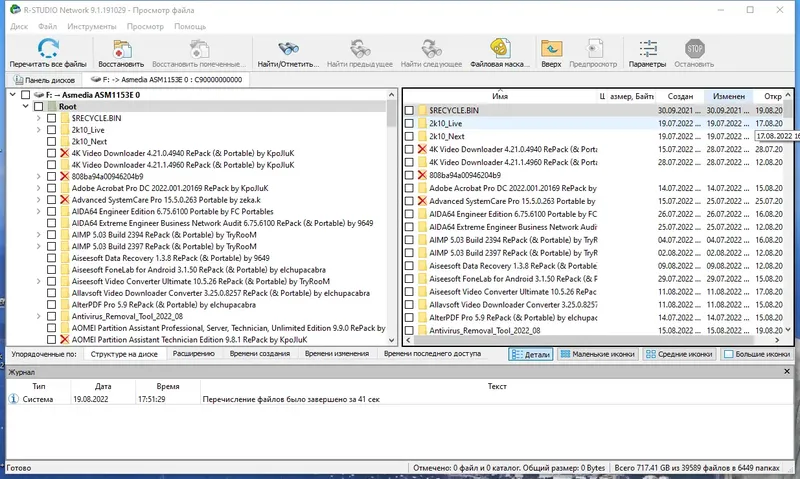Check the F: Asmedia ASM1153E drive checkbox

tap(26, 95)
